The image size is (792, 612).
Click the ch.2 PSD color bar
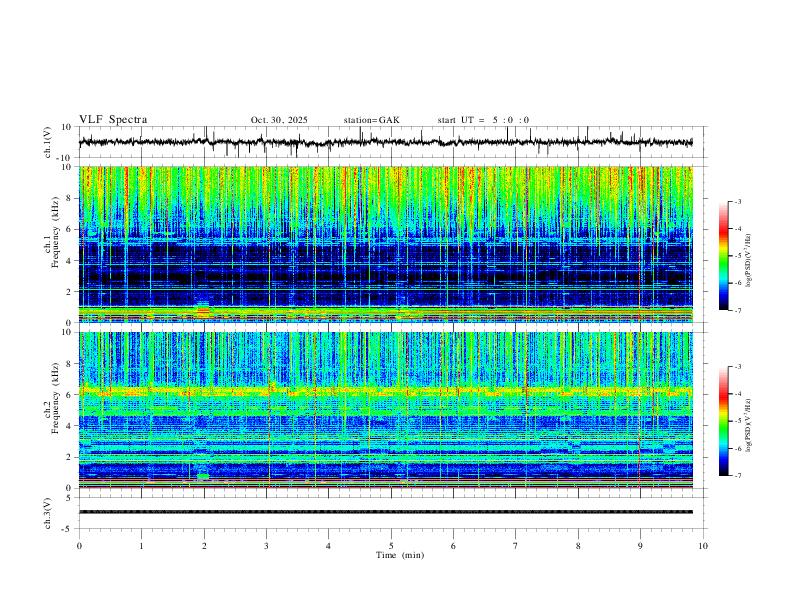(x=724, y=421)
